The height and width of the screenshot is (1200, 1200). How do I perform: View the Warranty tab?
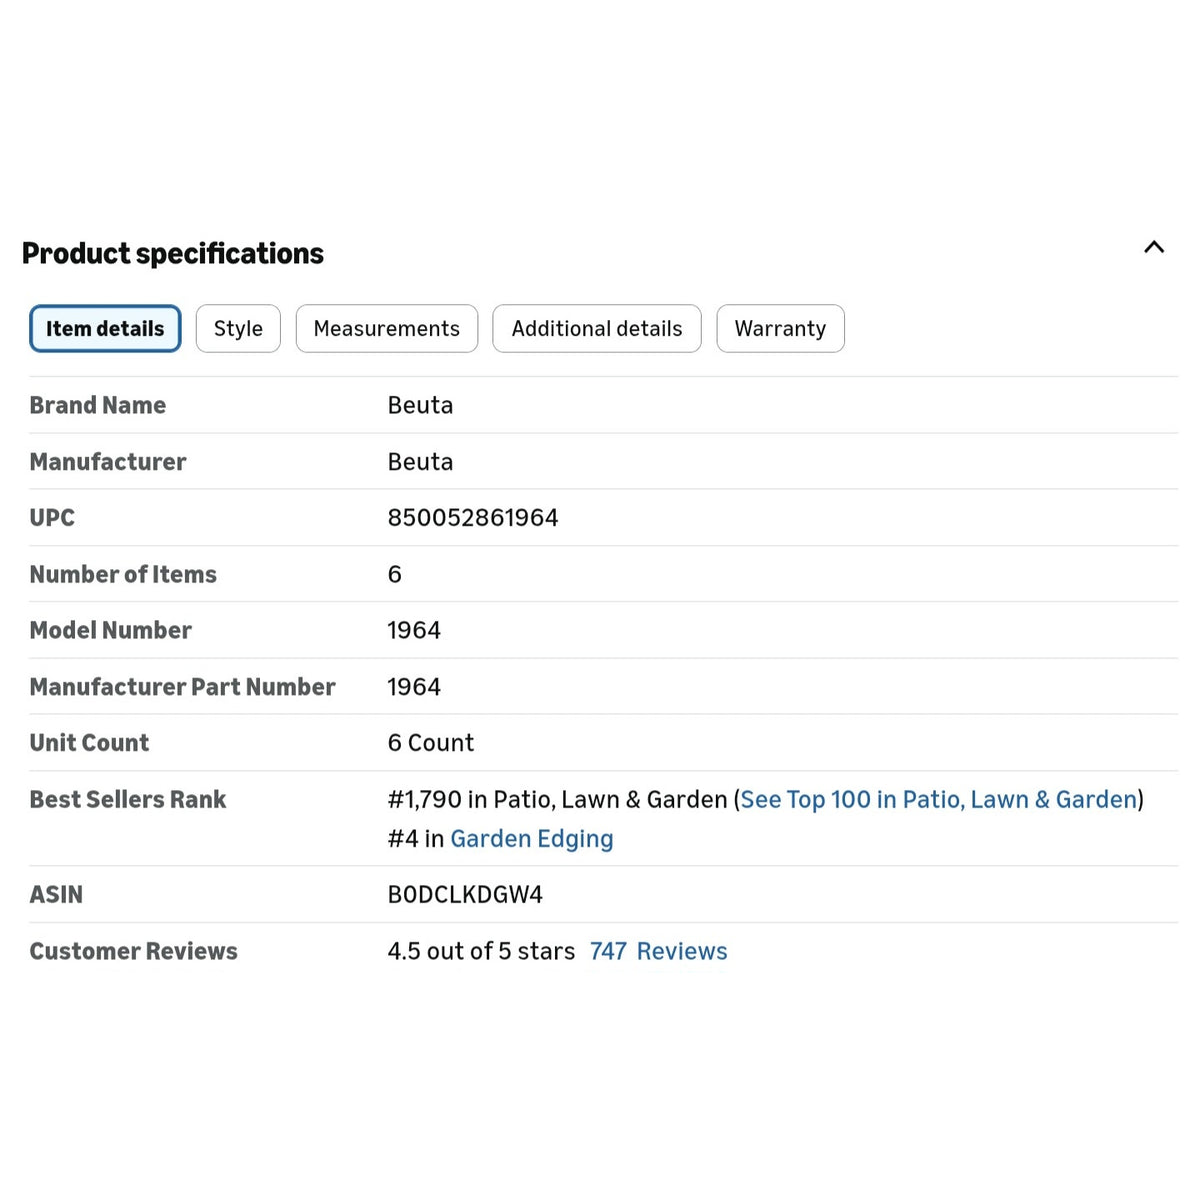(780, 329)
